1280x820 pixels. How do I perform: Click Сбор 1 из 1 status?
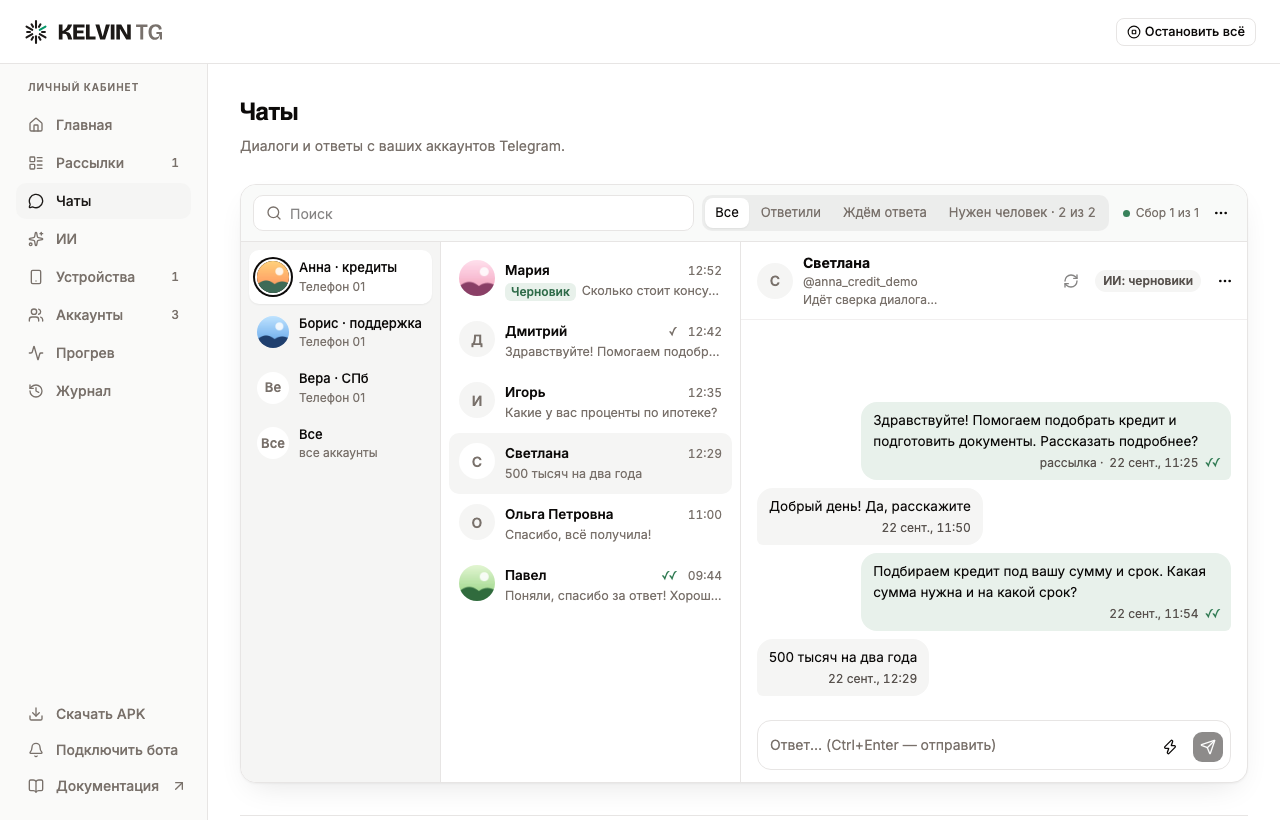point(1161,213)
